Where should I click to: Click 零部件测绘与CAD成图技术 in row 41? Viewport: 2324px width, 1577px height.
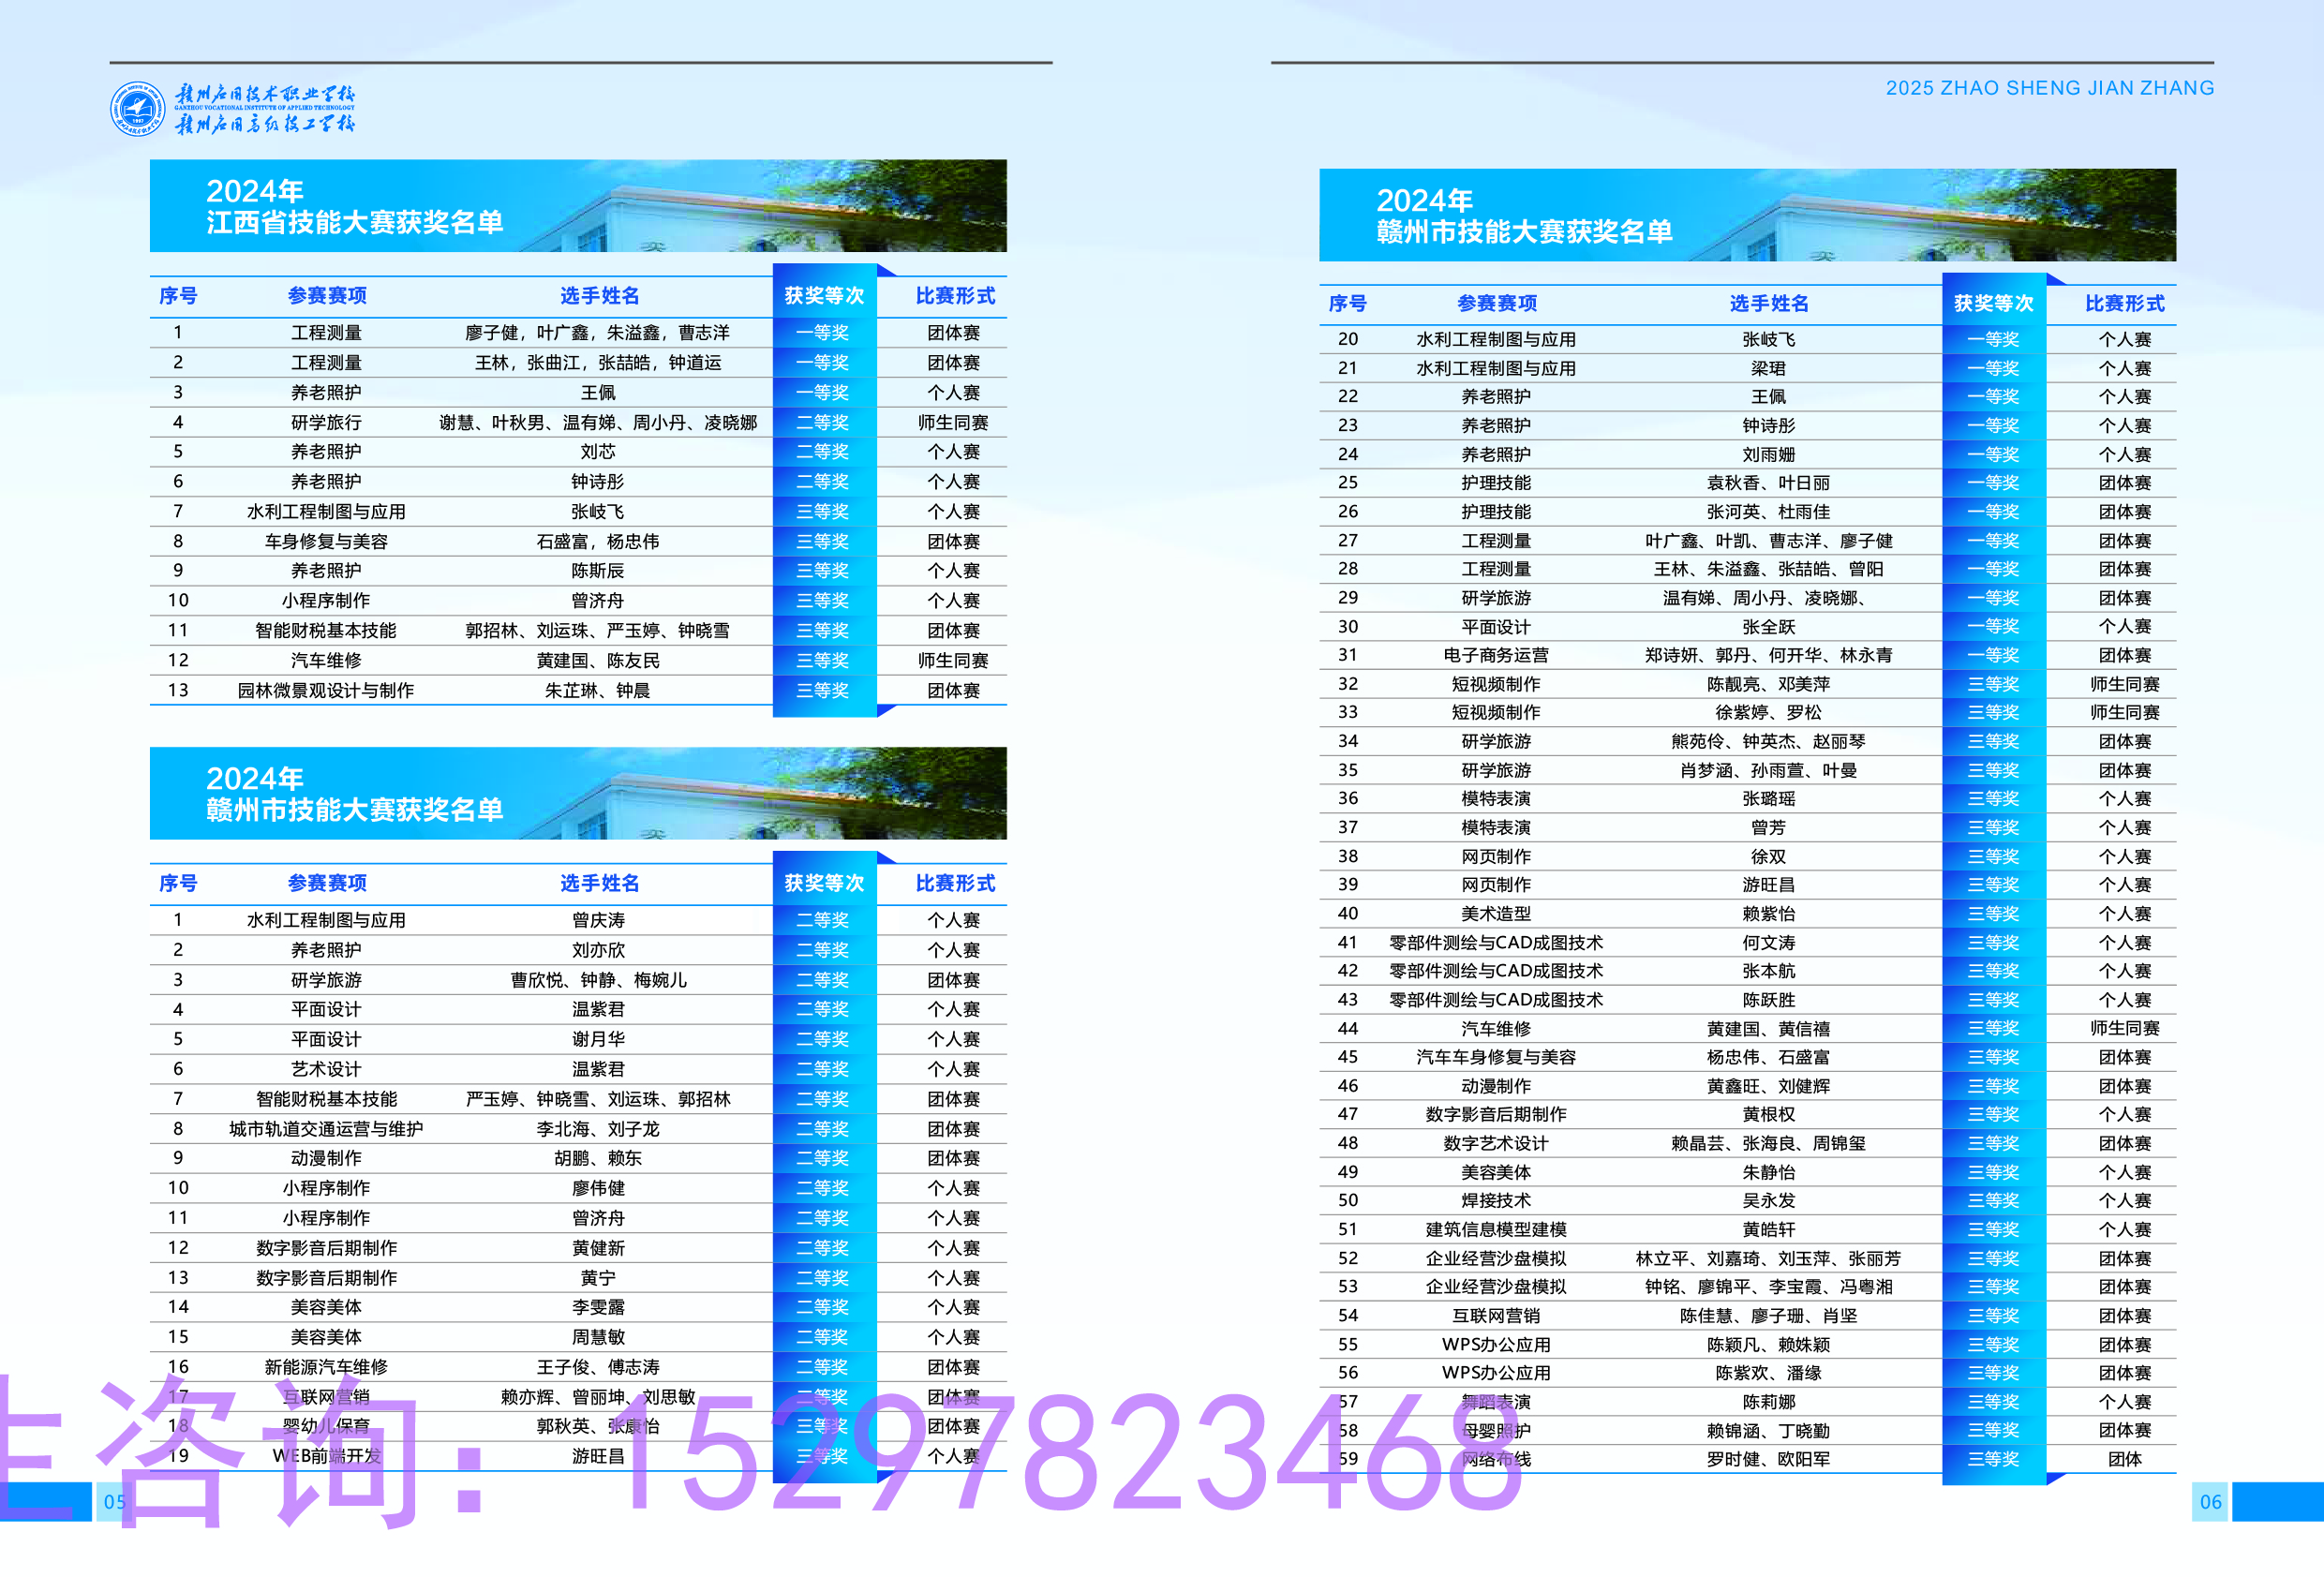(1495, 942)
